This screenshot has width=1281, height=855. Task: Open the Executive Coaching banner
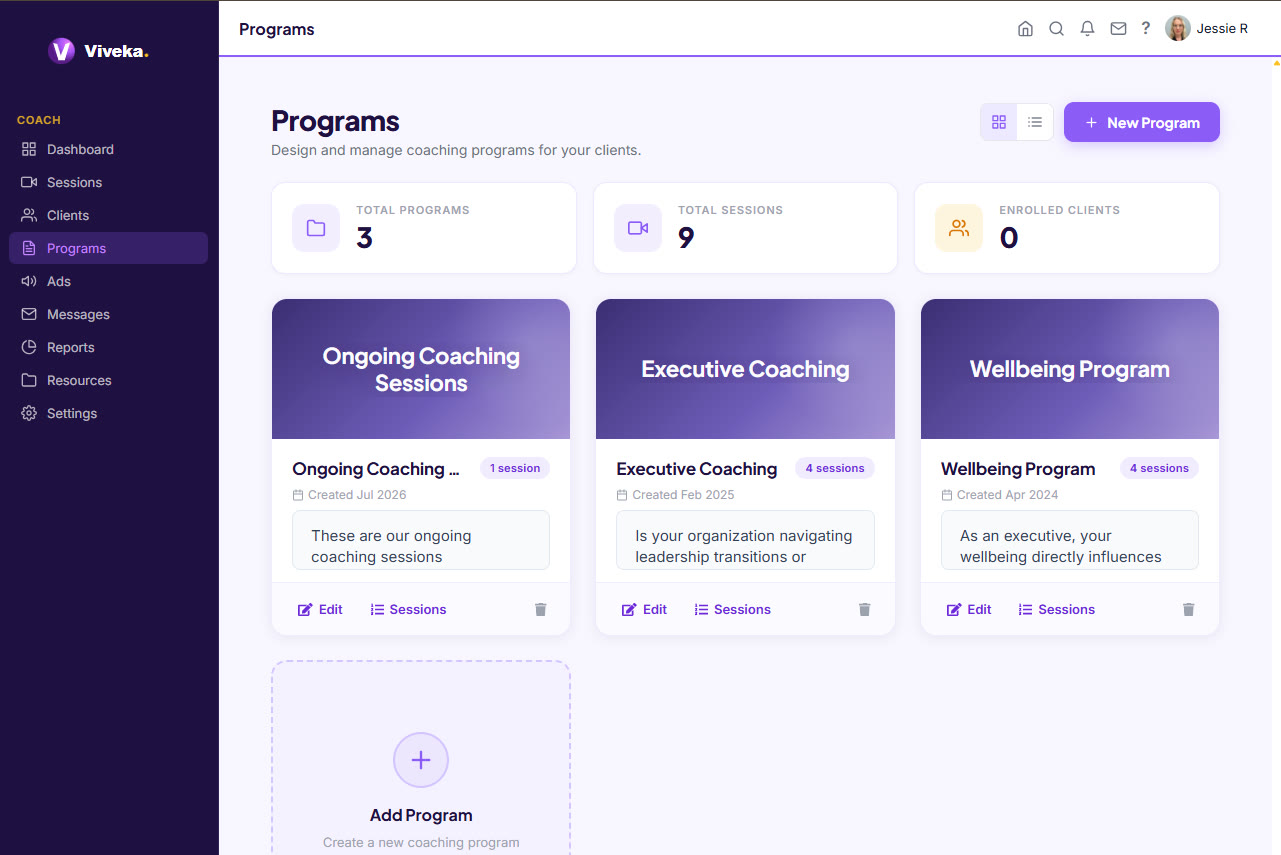pyautogui.click(x=745, y=369)
